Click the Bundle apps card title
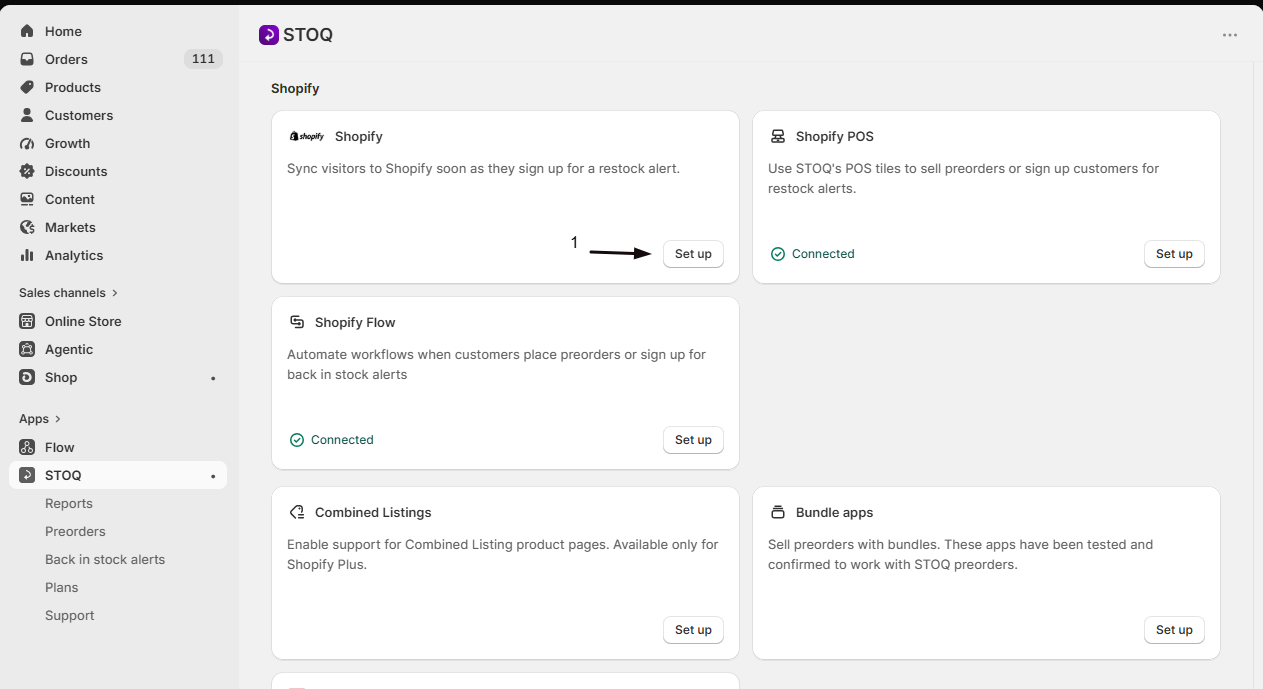 tap(834, 512)
